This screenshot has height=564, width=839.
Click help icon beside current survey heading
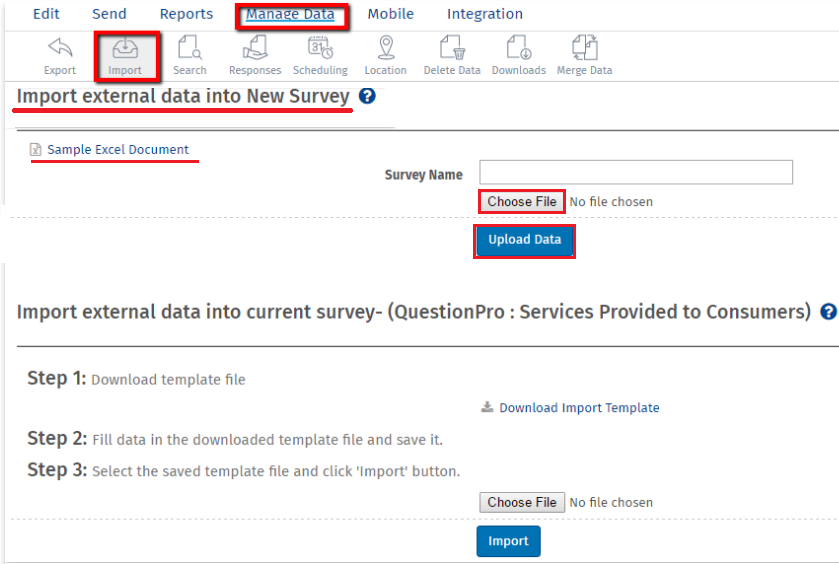coord(829,311)
